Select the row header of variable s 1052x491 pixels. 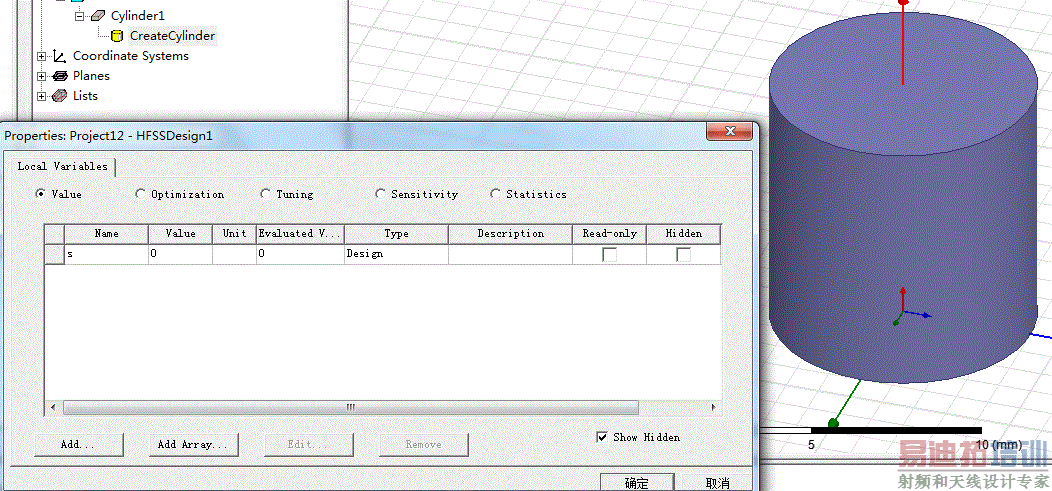pos(54,254)
